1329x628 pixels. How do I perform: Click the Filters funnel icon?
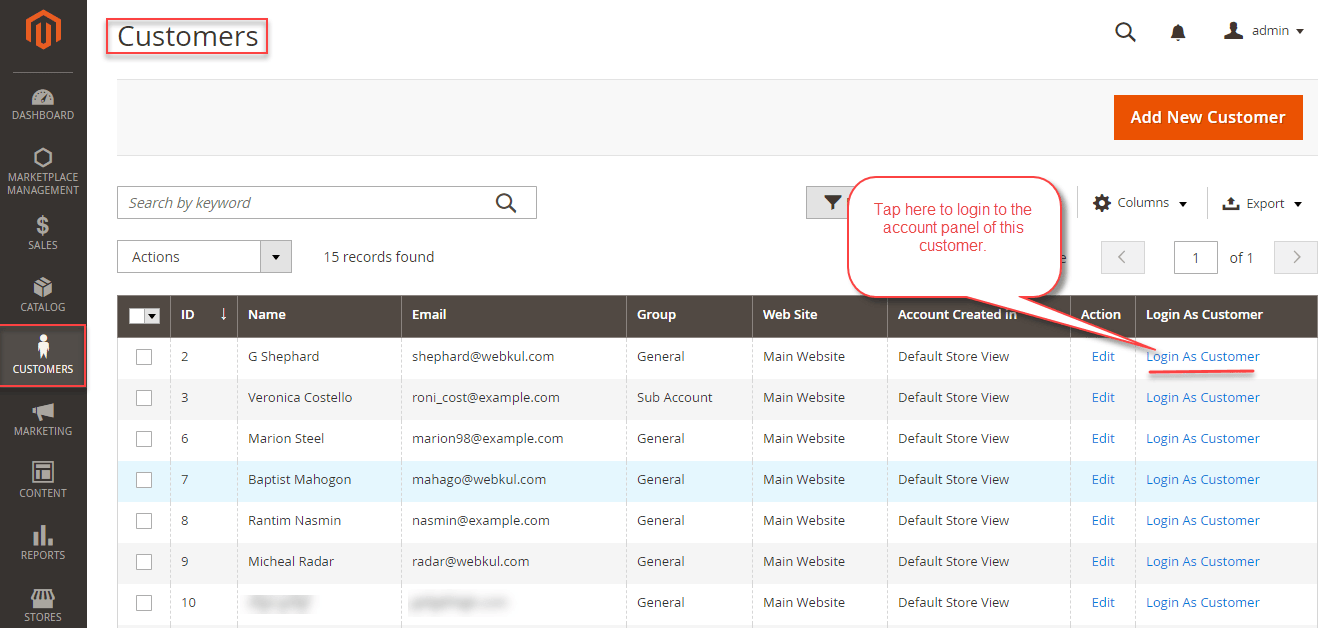(832, 203)
